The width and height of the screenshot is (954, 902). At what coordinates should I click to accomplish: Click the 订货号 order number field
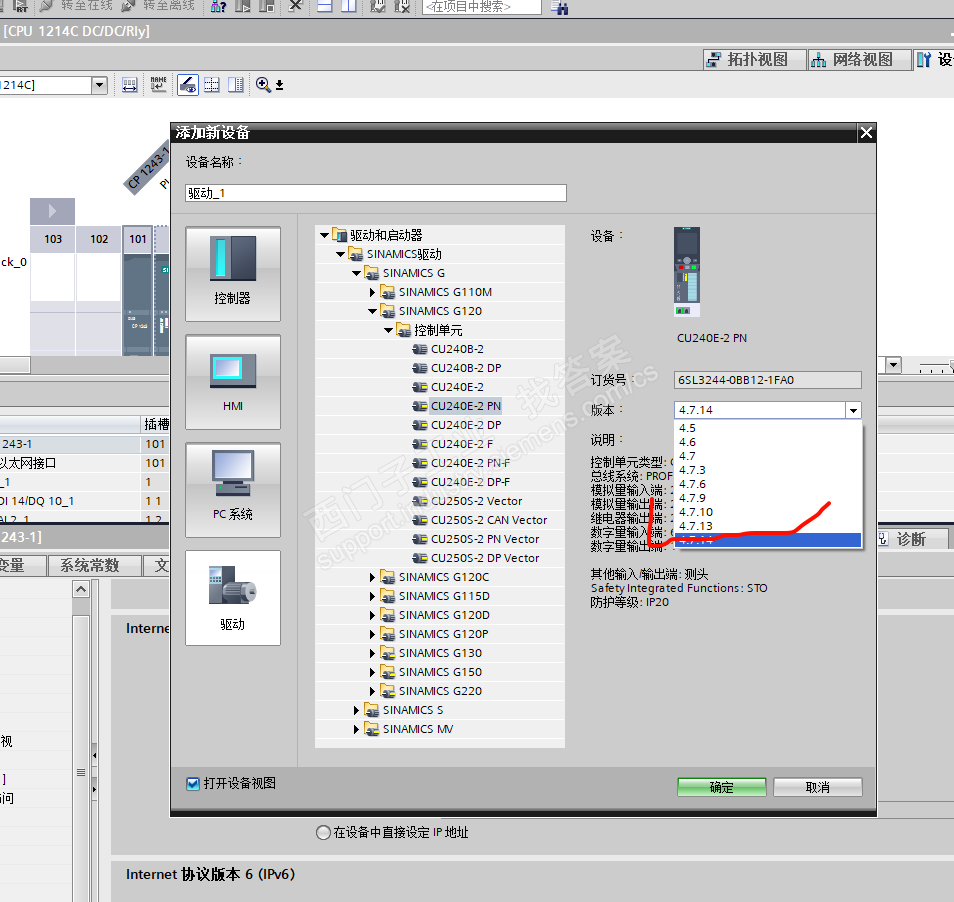coord(768,380)
